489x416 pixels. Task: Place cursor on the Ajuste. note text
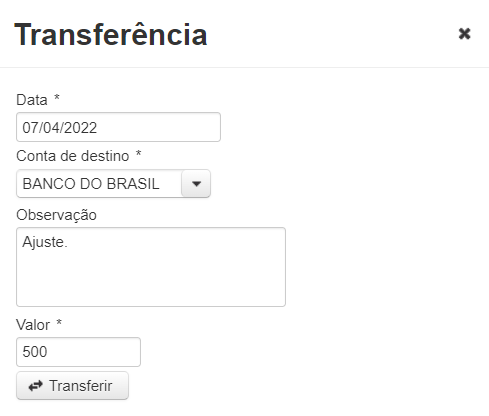coord(45,242)
